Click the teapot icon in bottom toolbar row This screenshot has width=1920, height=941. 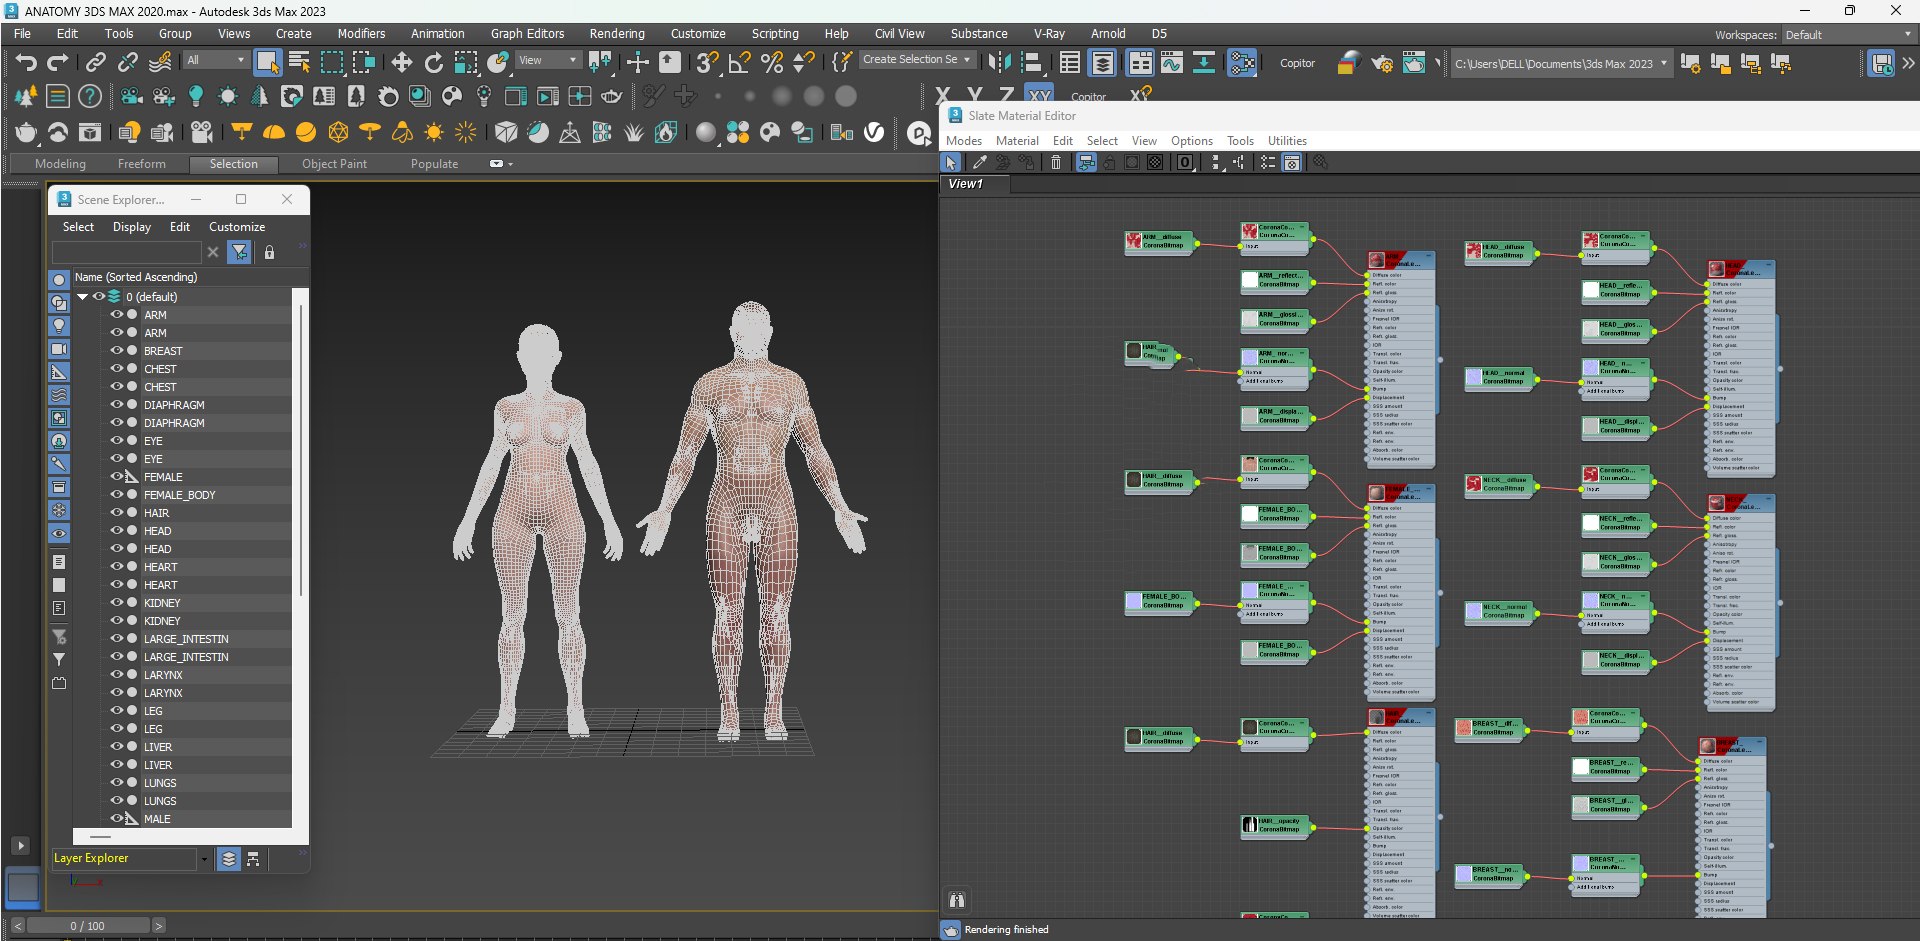point(26,132)
